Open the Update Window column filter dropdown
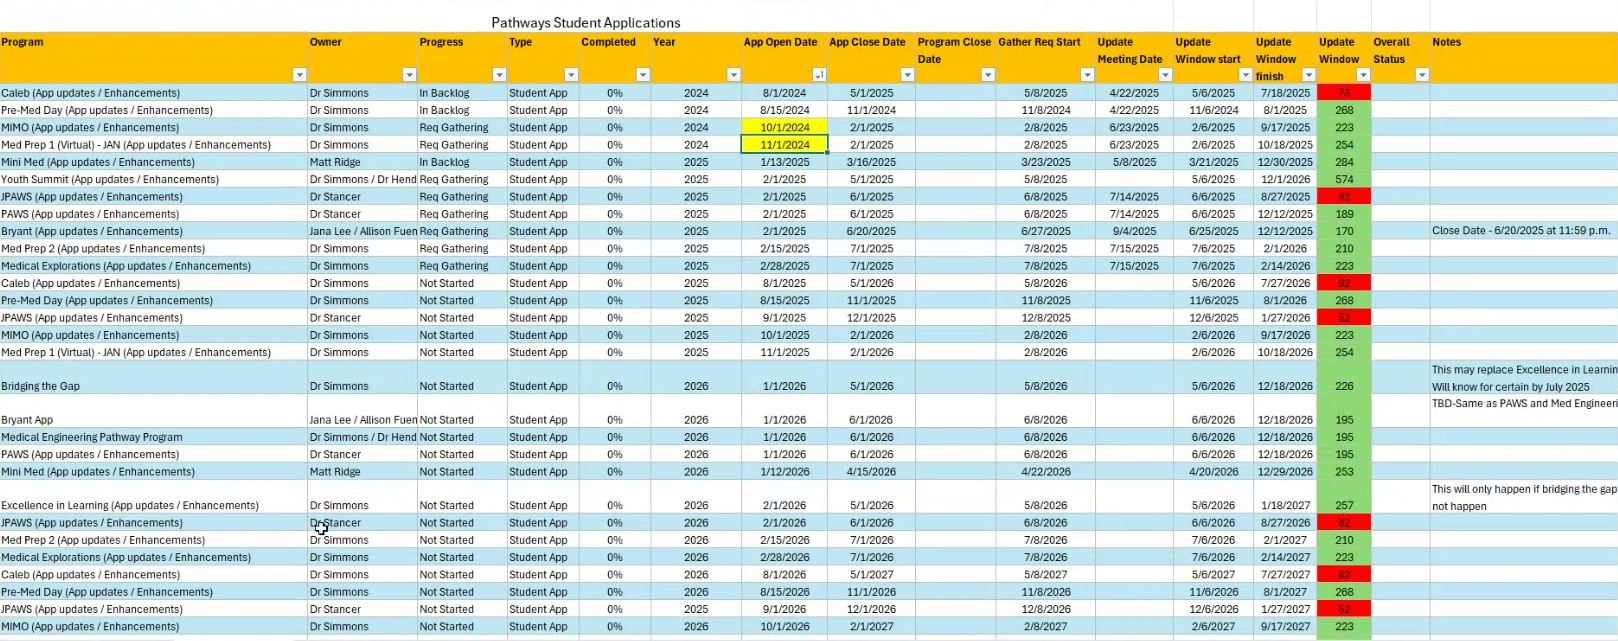 1363,75
